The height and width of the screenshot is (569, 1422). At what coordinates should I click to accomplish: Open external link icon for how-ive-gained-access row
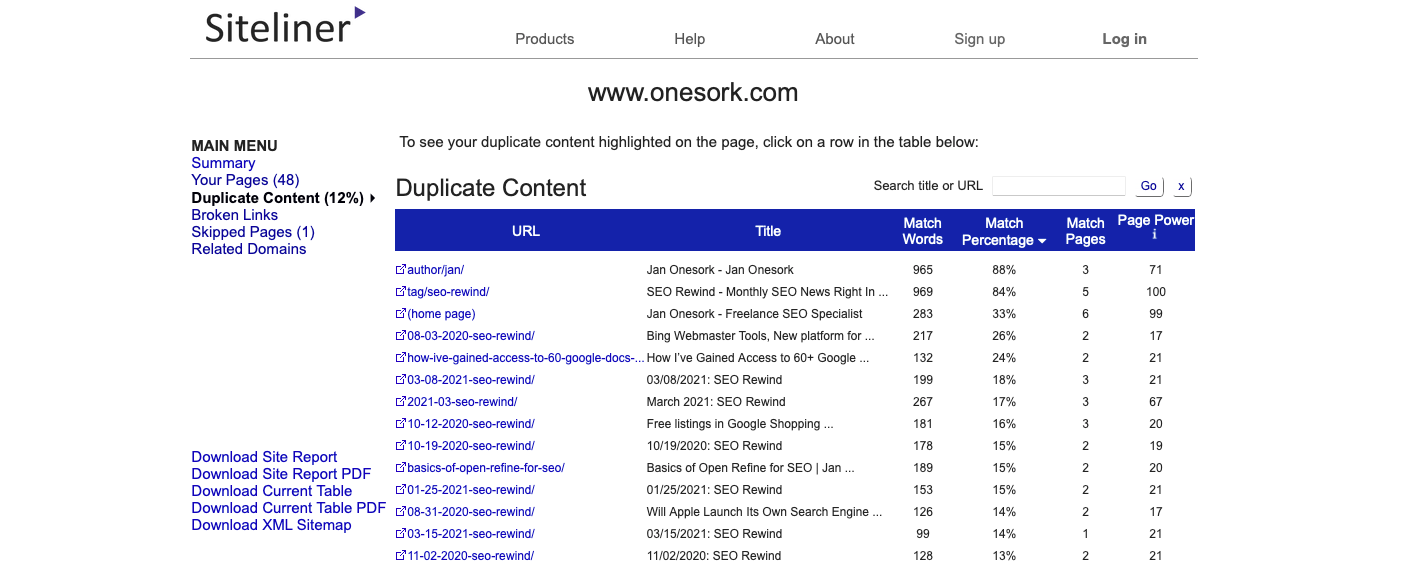[x=401, y=358]
